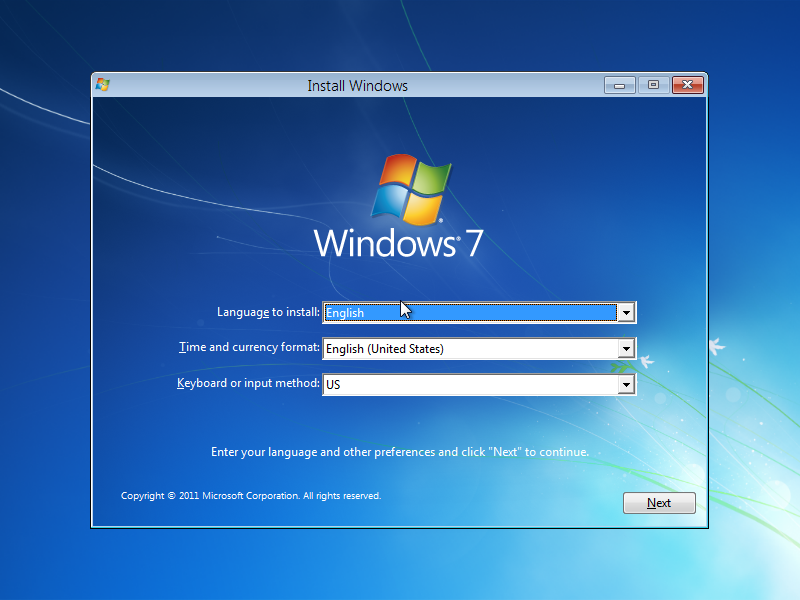Click the Next button
This screenshot has height=600, width=800.
pos(659,503)
